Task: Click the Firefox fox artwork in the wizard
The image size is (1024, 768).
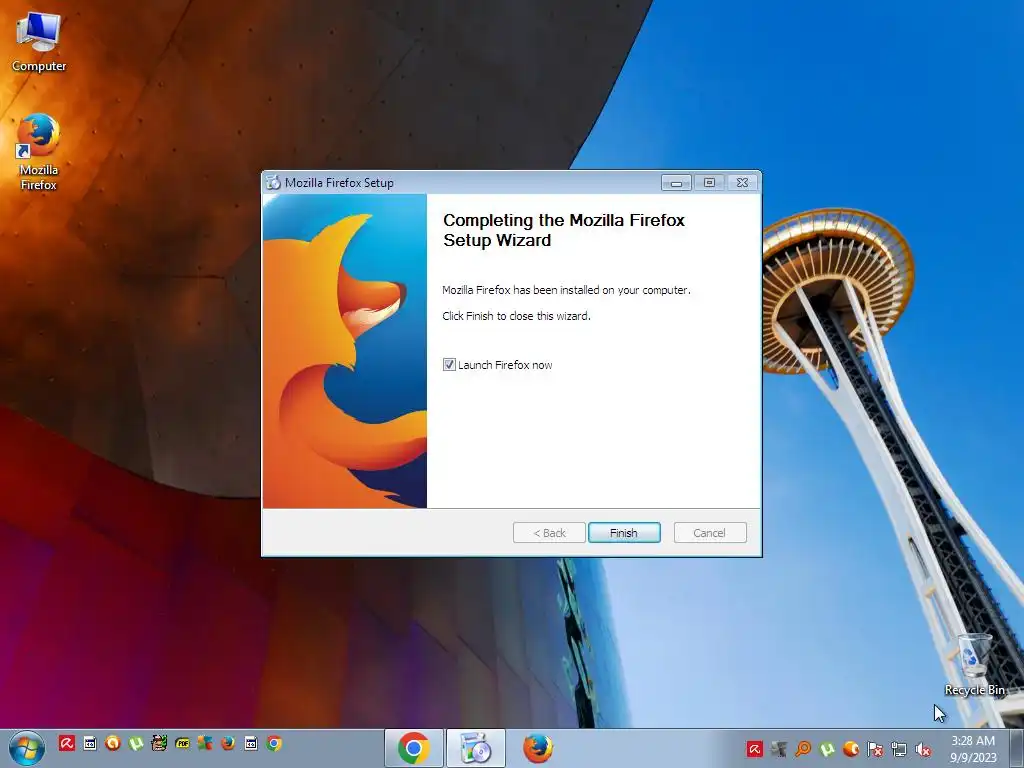Action: click(x=345, y=351)
